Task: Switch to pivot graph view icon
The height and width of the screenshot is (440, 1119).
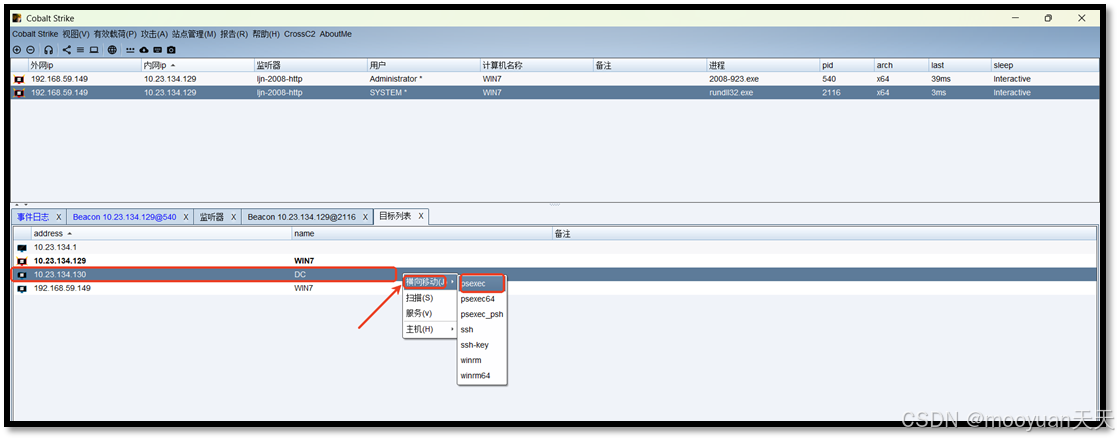Action: (x=66, y=50)
